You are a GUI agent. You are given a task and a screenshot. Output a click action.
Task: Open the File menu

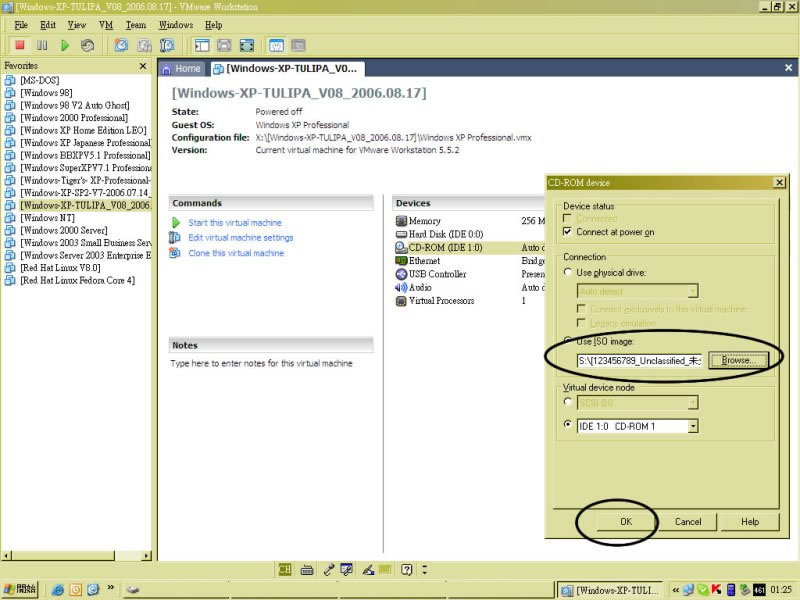[21, 25]
